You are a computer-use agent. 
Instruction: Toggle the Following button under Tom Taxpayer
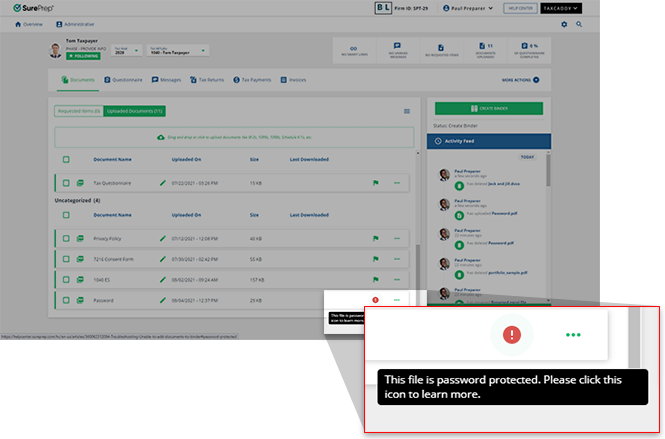[x=83, y=56]
